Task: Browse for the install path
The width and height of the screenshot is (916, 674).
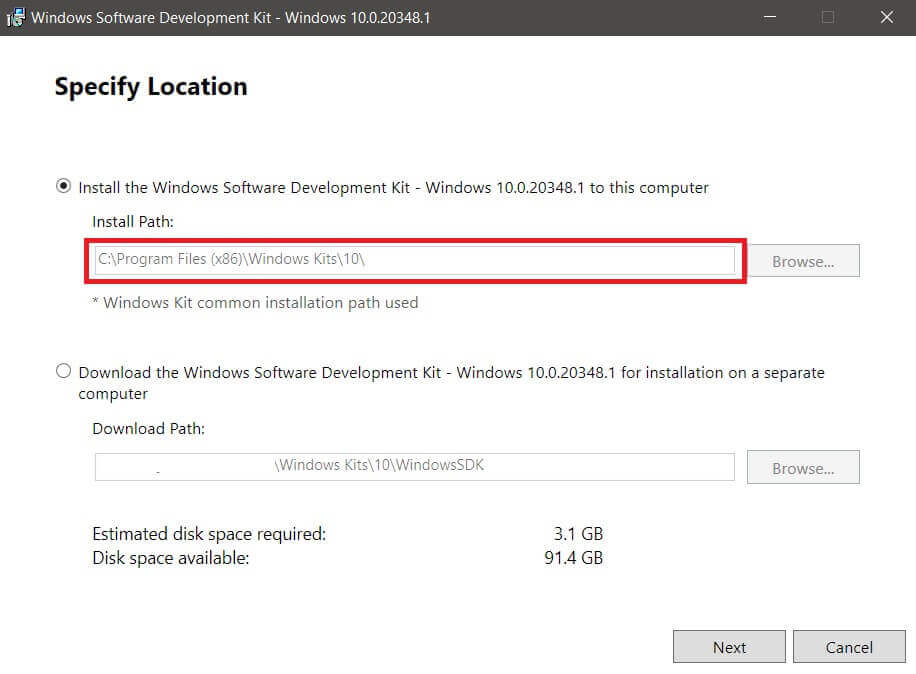Action: pyautogui.click(x=803, y=260)
